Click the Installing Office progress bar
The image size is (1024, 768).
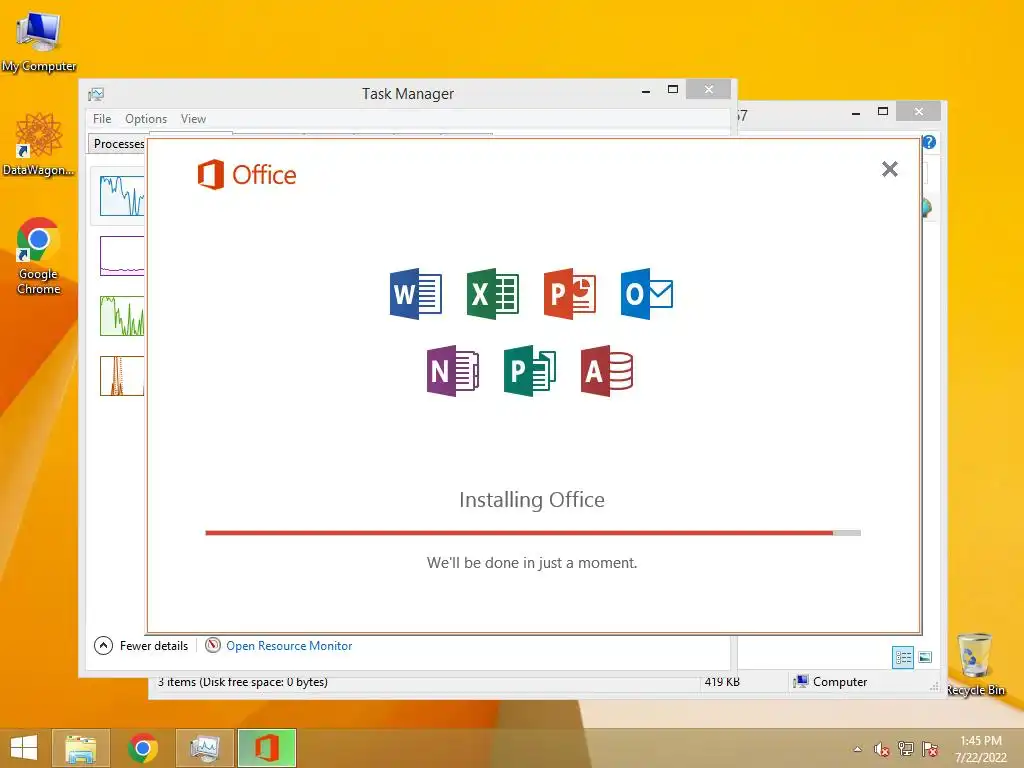coord(533,533)
